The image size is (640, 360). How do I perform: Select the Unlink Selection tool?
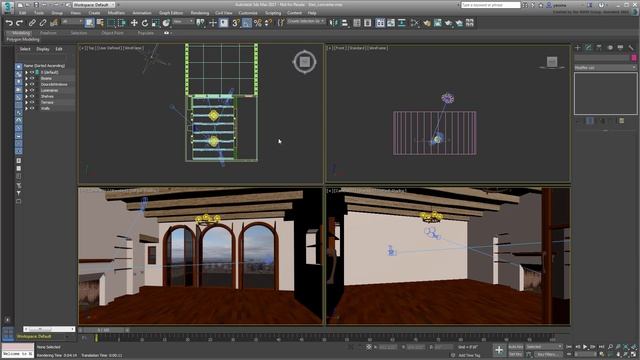click(43, 23)
